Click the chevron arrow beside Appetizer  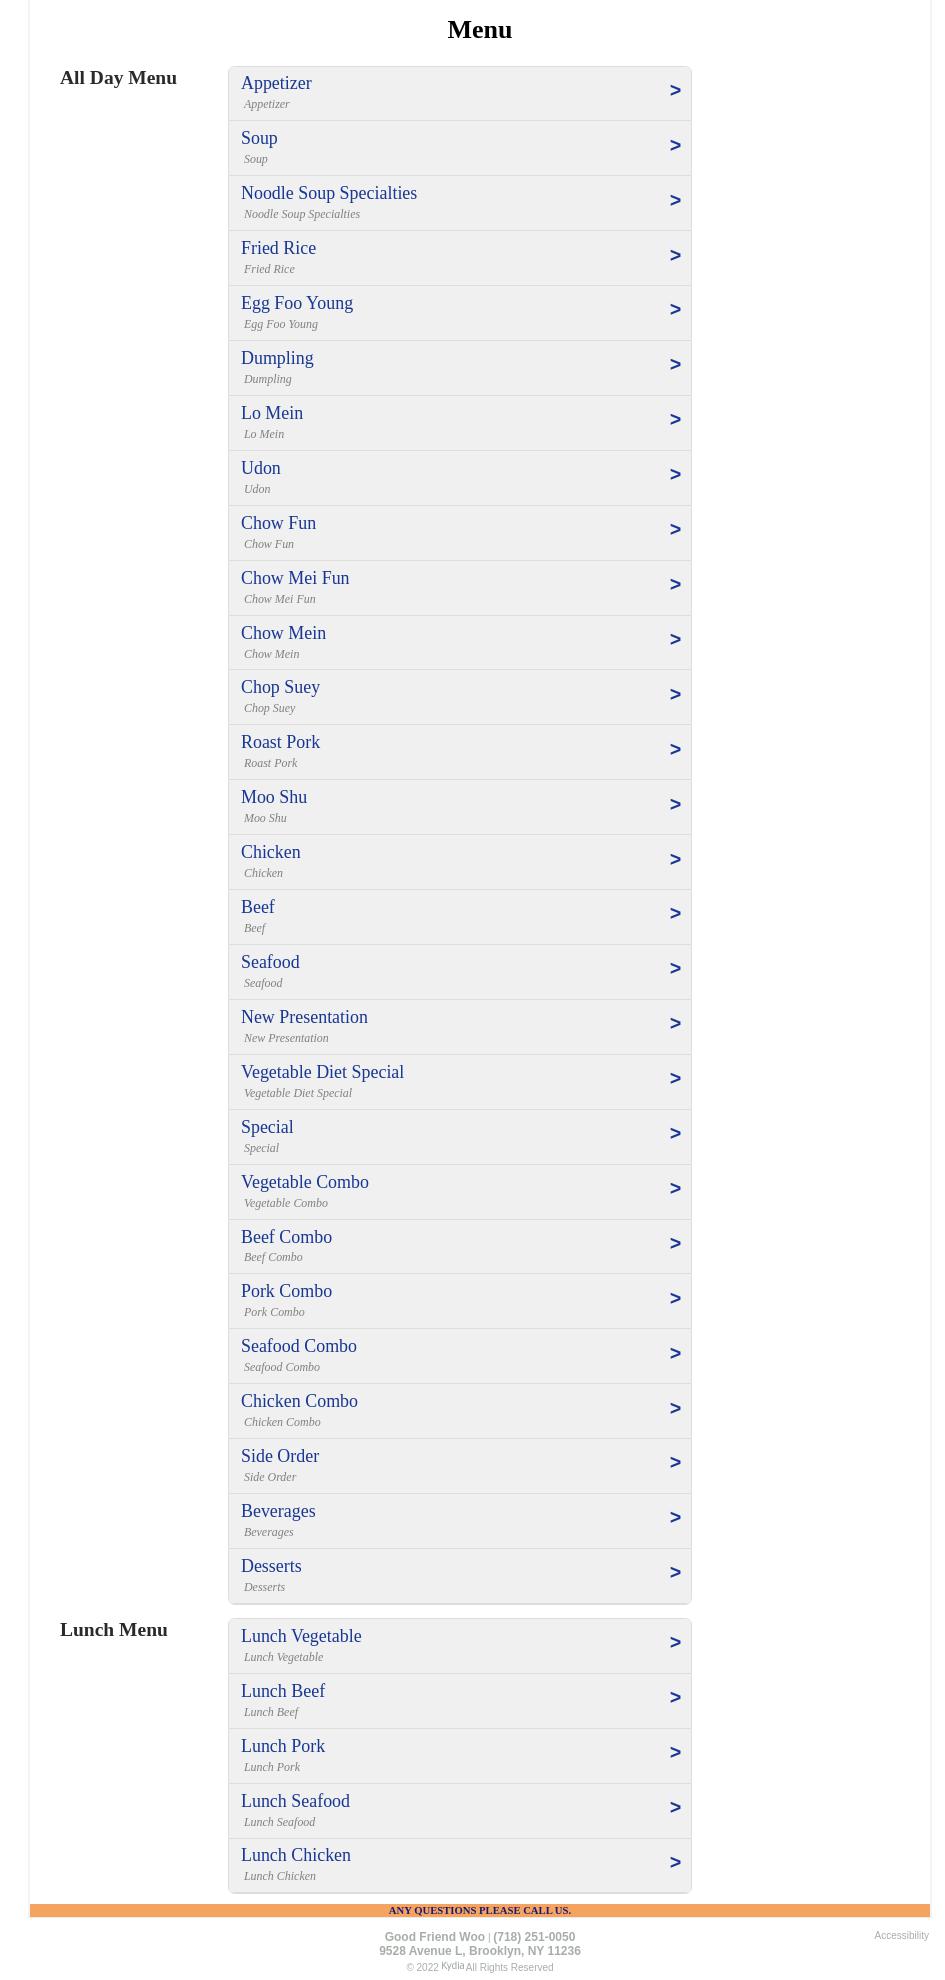click(x=675, y=91)
